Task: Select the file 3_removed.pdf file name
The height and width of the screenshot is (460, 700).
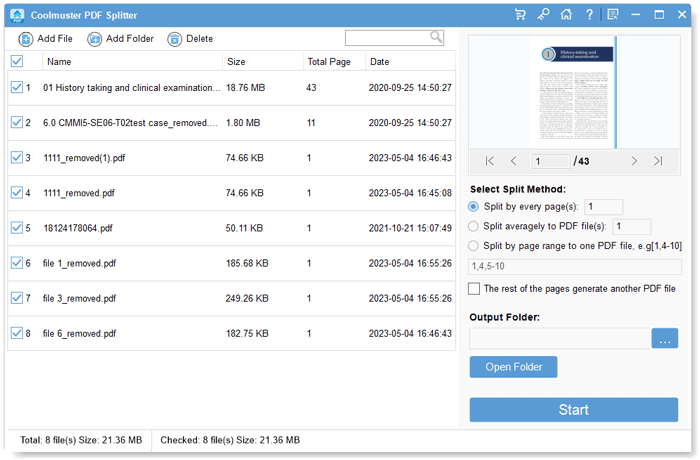Action: point(79,298)
